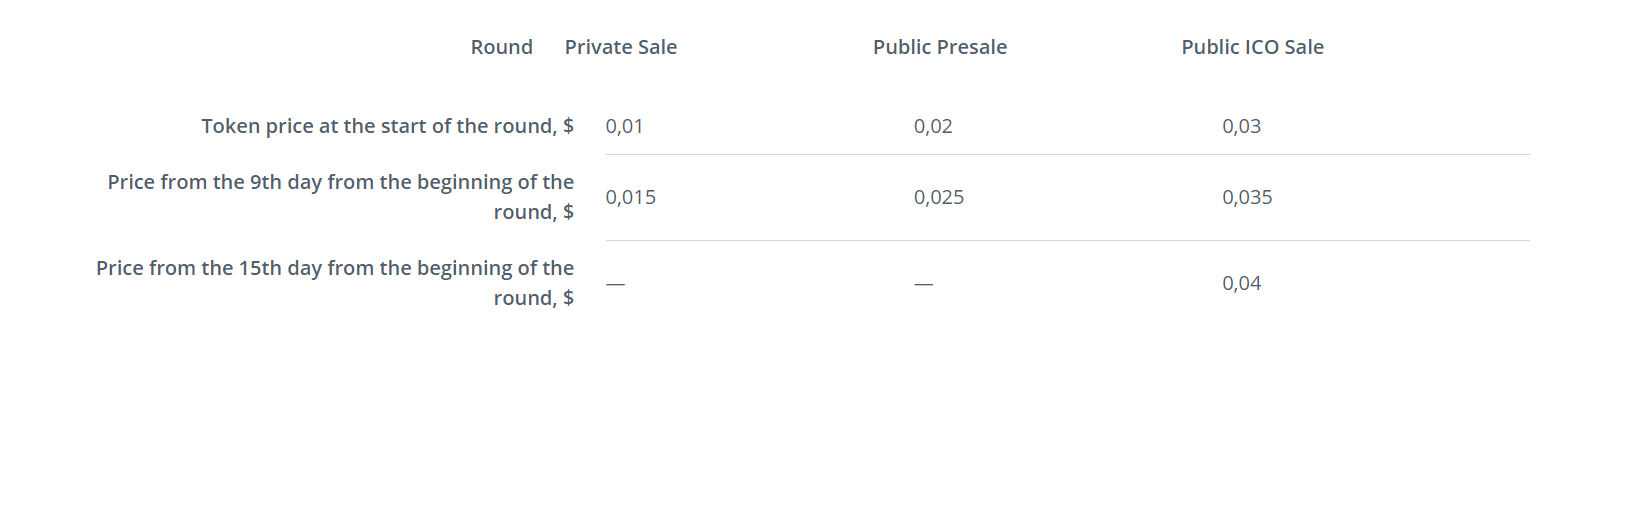Click the Public ICO 9th-day price 0,035

[1248, 197]
